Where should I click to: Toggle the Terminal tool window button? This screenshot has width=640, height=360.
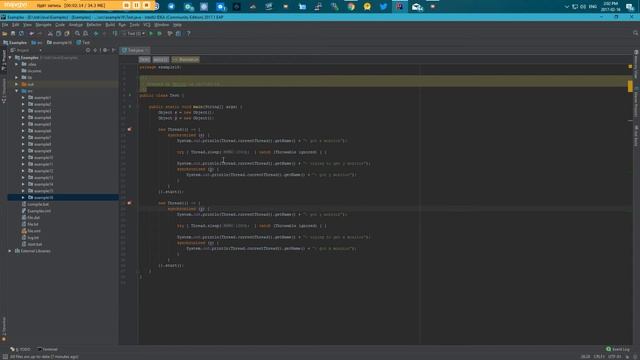click(x=47, y=349)
